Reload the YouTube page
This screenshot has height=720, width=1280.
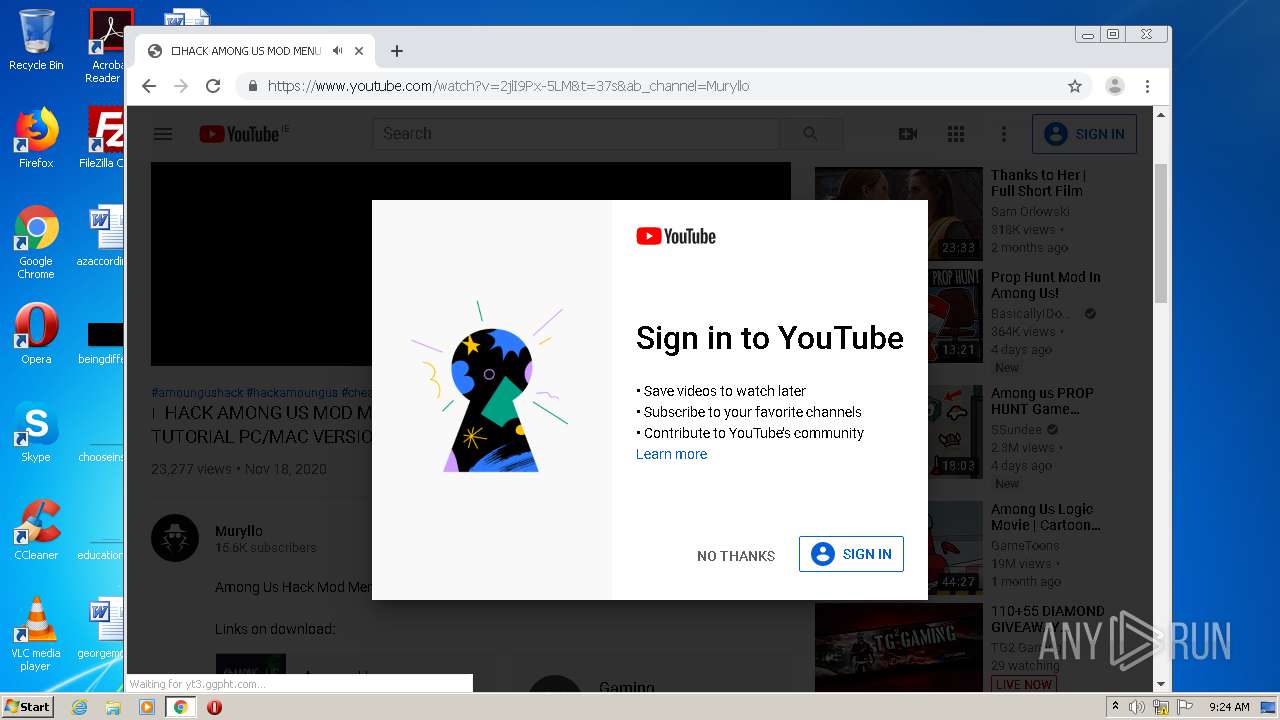[x=213, y=86]
